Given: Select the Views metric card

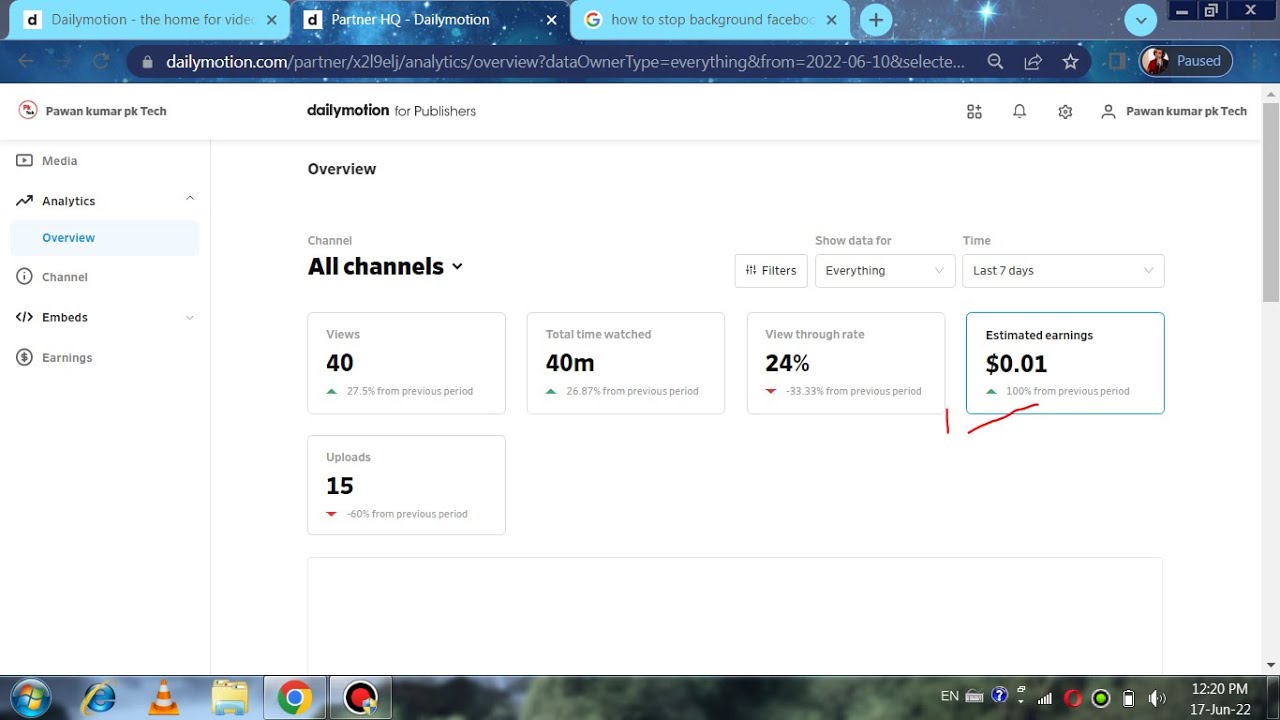Looking at the screenshot, I should 406,363.
